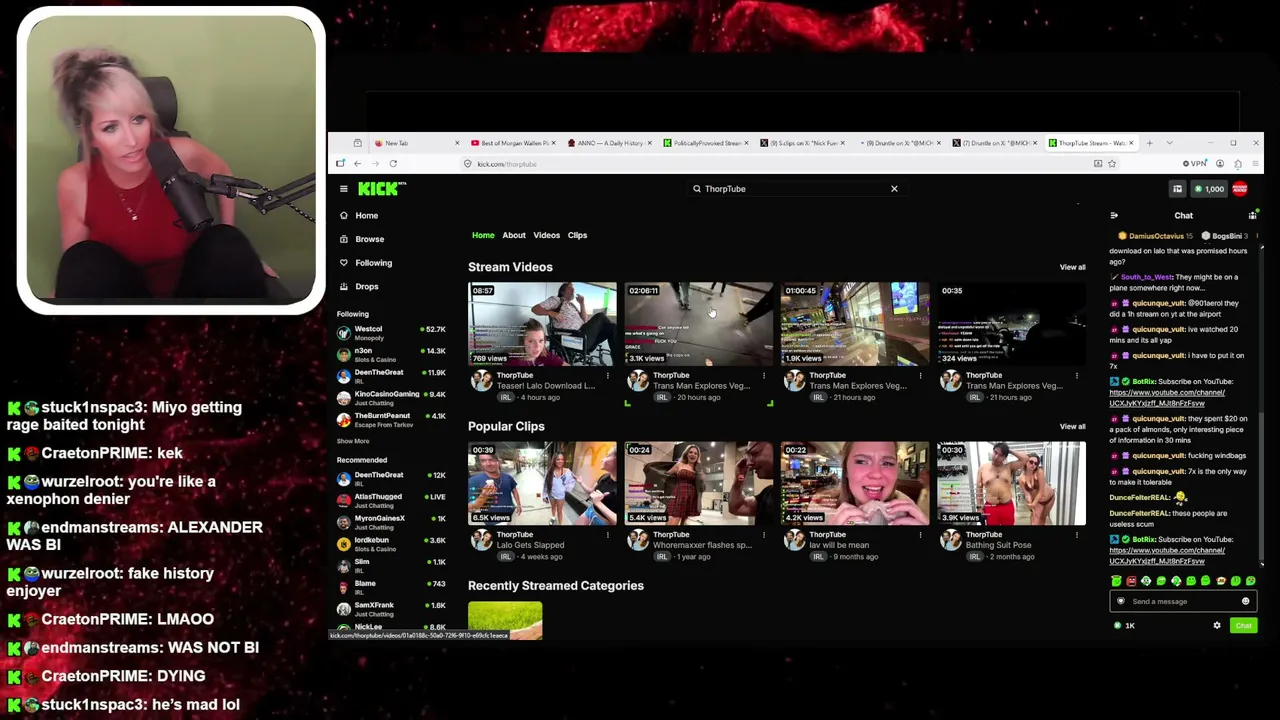Click the Send a message chat field

[1182, 601]
